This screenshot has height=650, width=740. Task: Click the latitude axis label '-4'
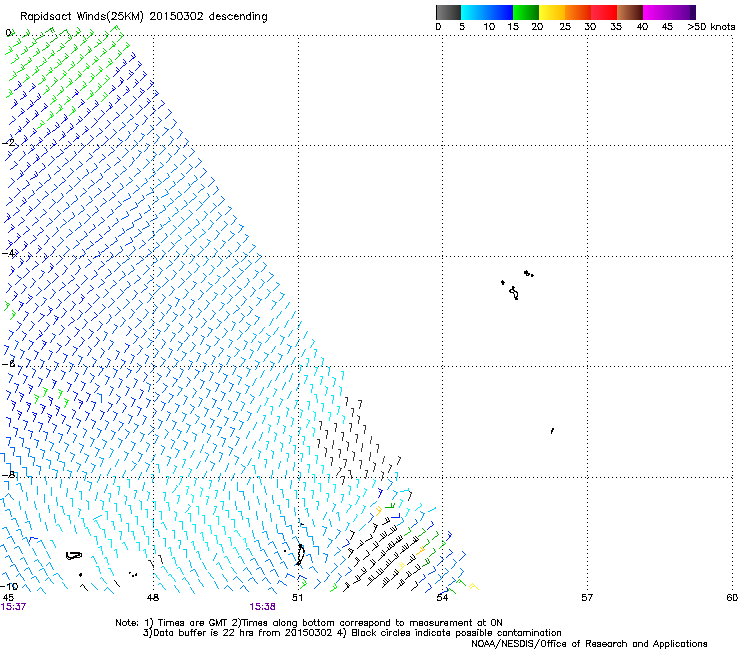click(x=8, y=253)
